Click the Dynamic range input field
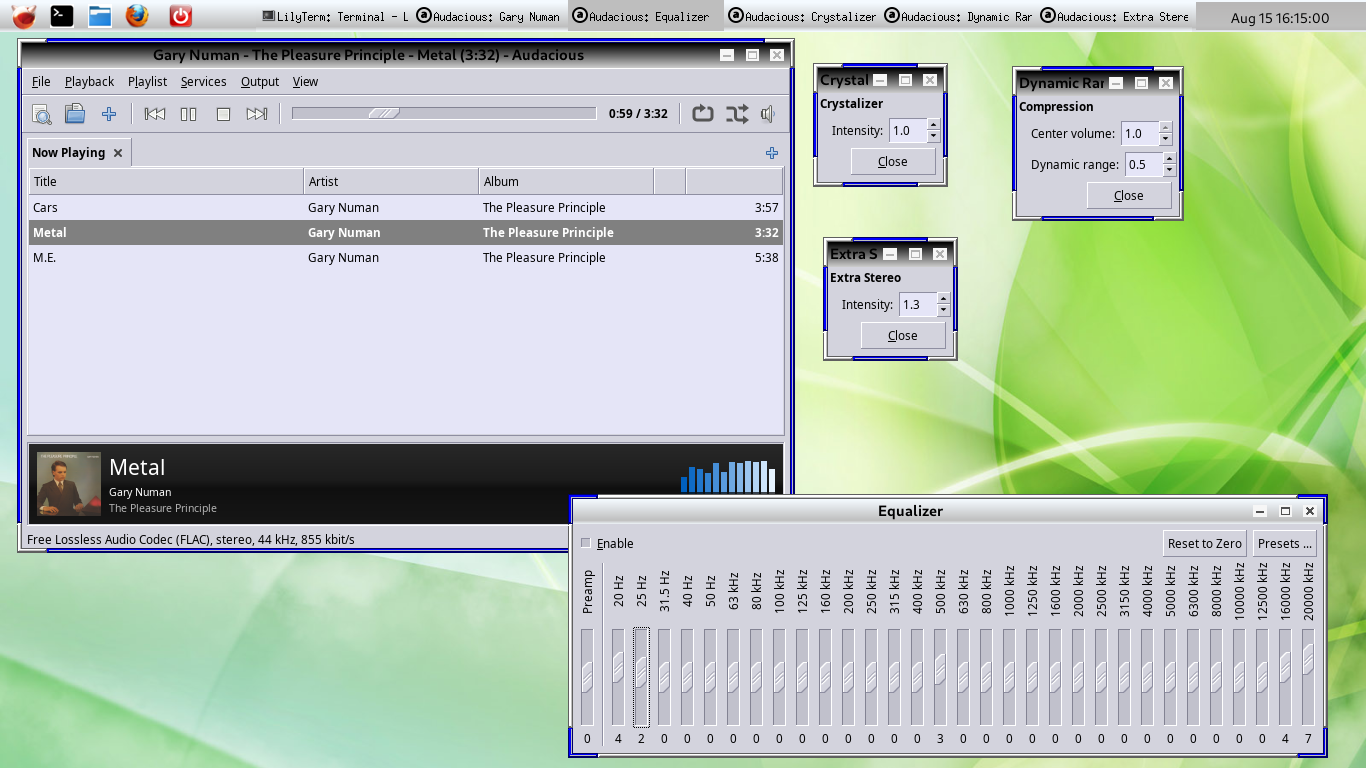 tap(1144, 165)
